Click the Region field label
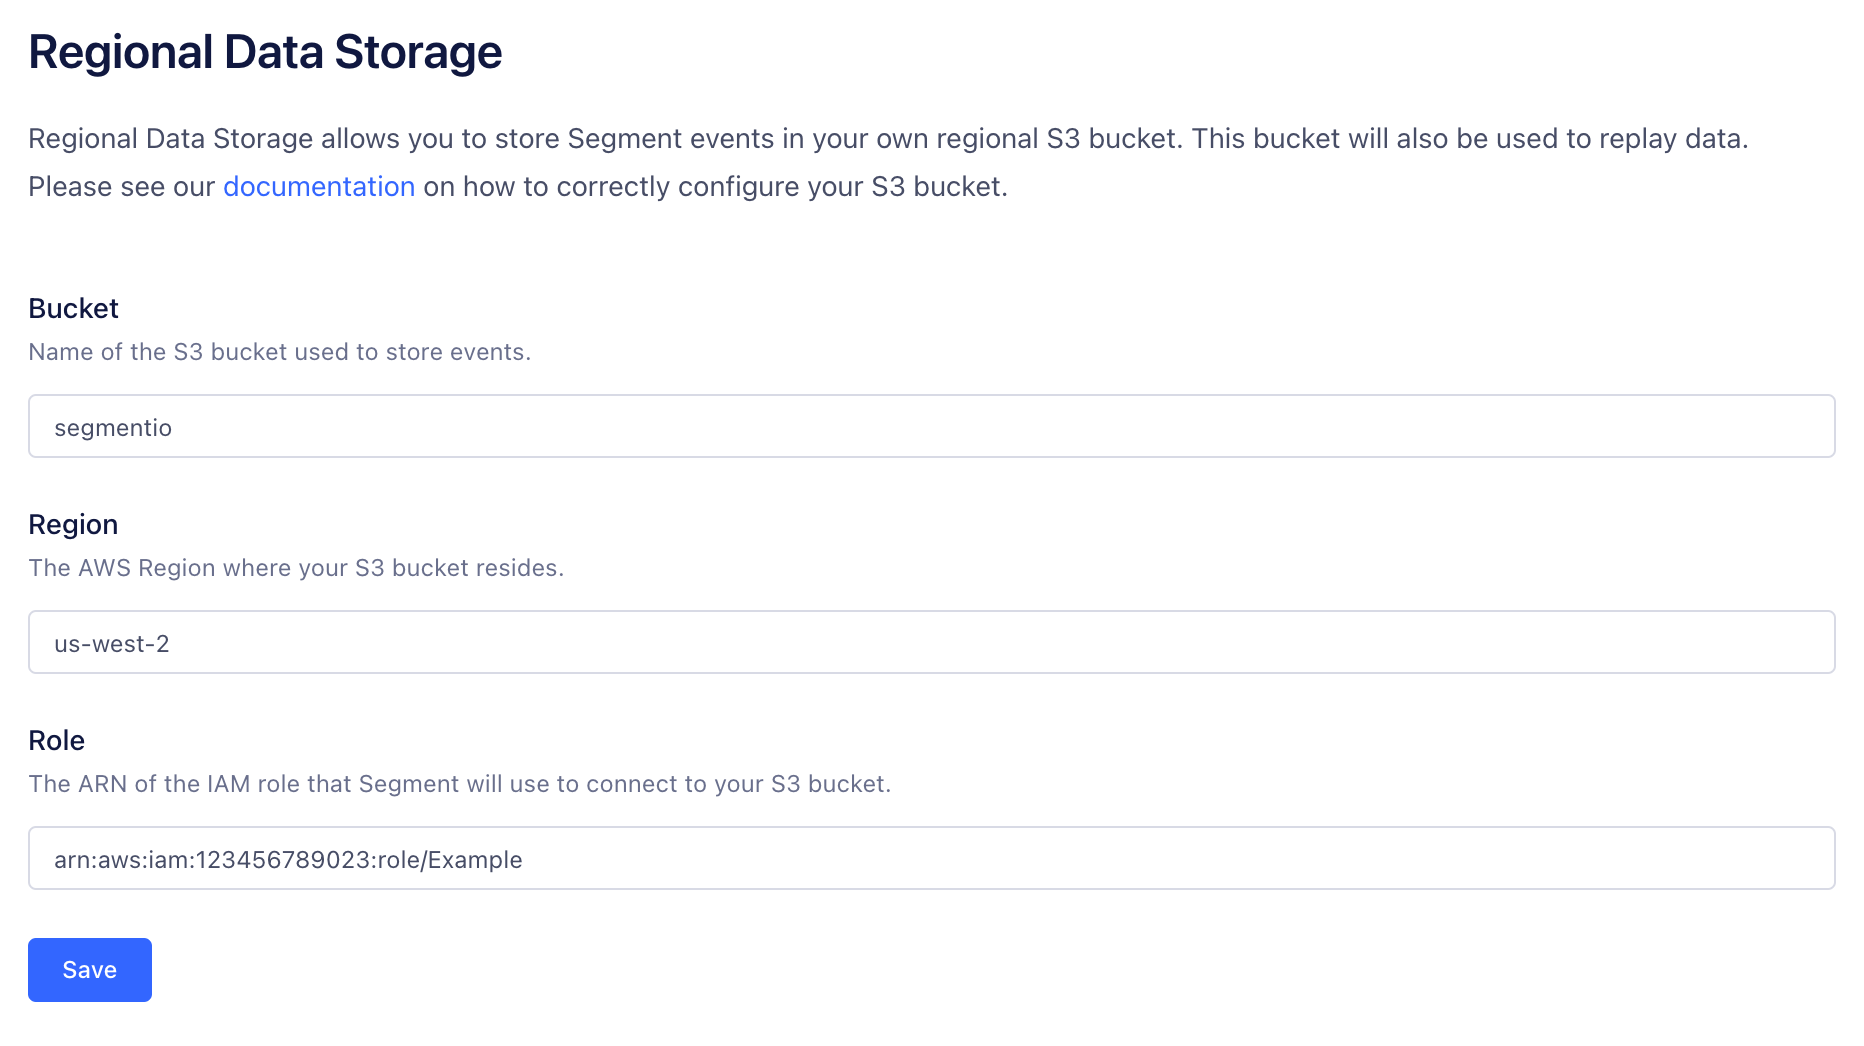 (73, 525)
